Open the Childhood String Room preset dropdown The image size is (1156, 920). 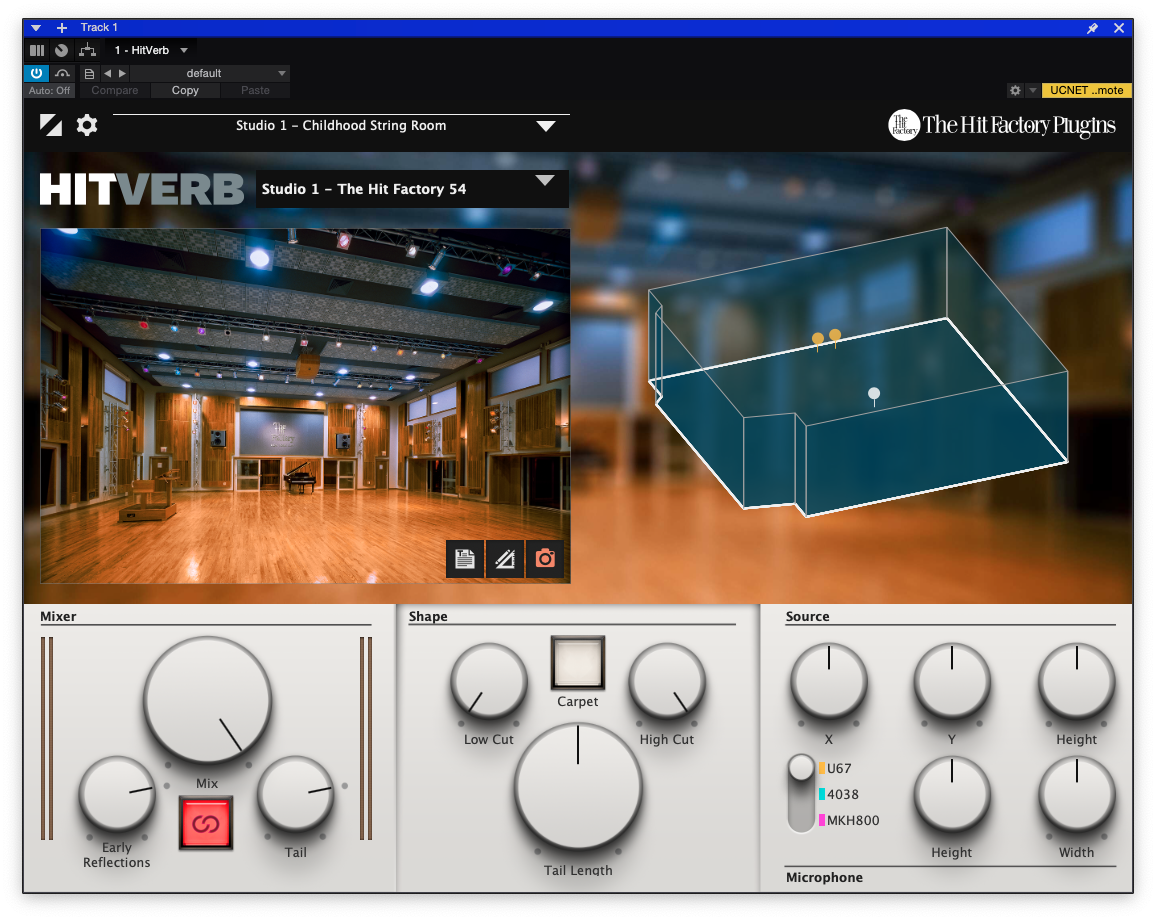click(x=341, y=125)
